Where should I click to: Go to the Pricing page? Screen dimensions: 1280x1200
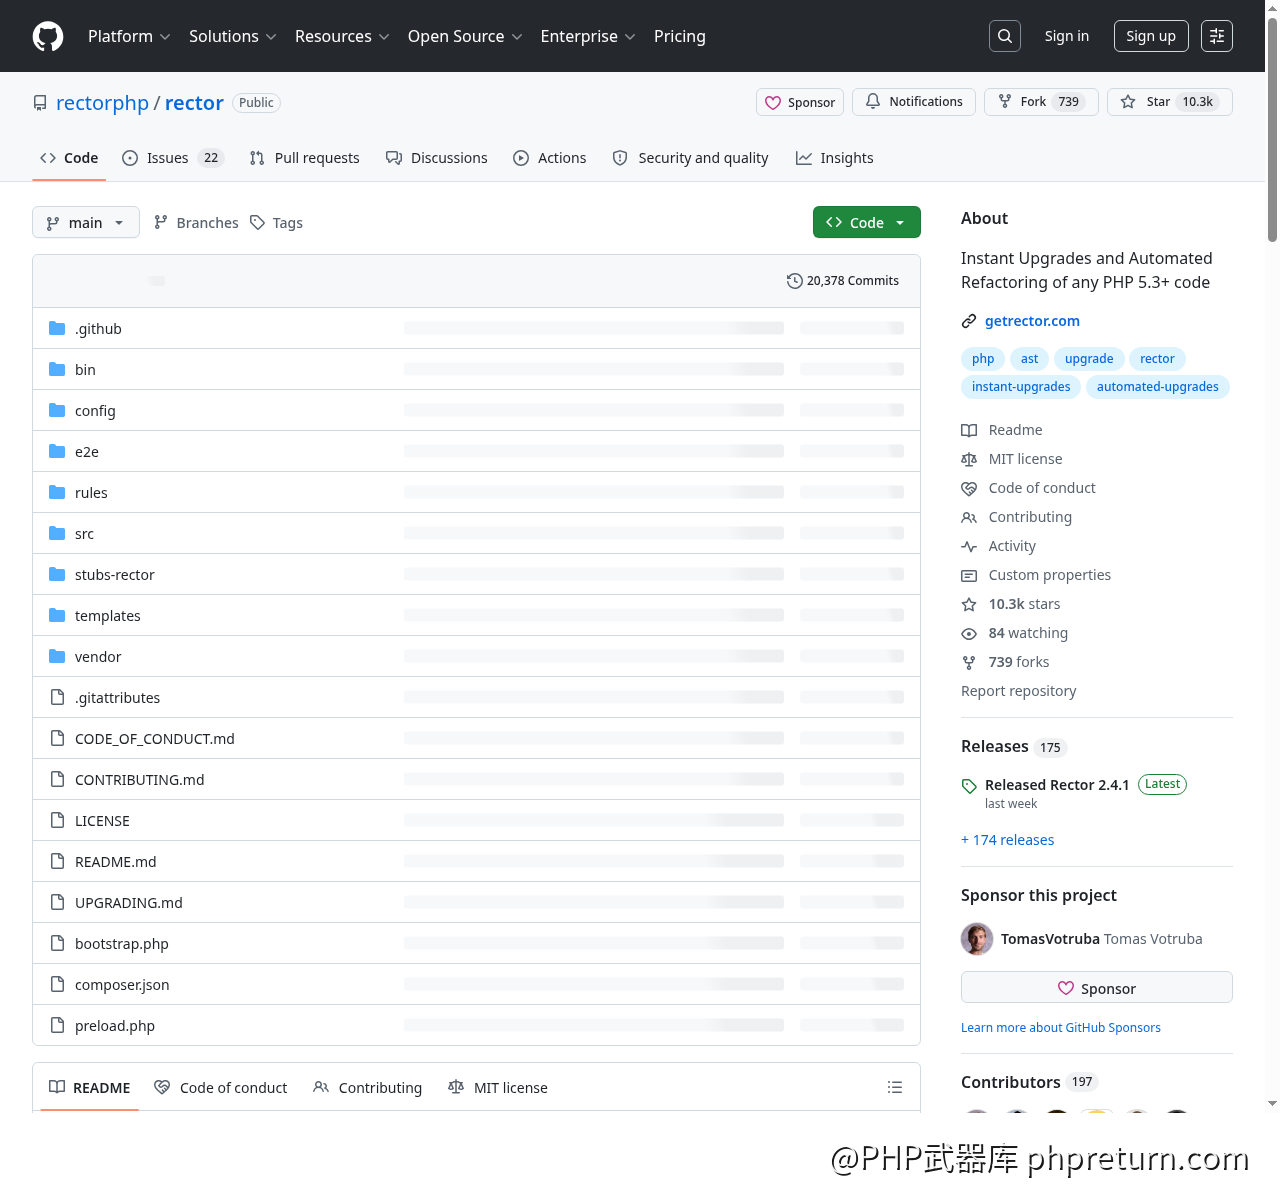pos(680,36)
